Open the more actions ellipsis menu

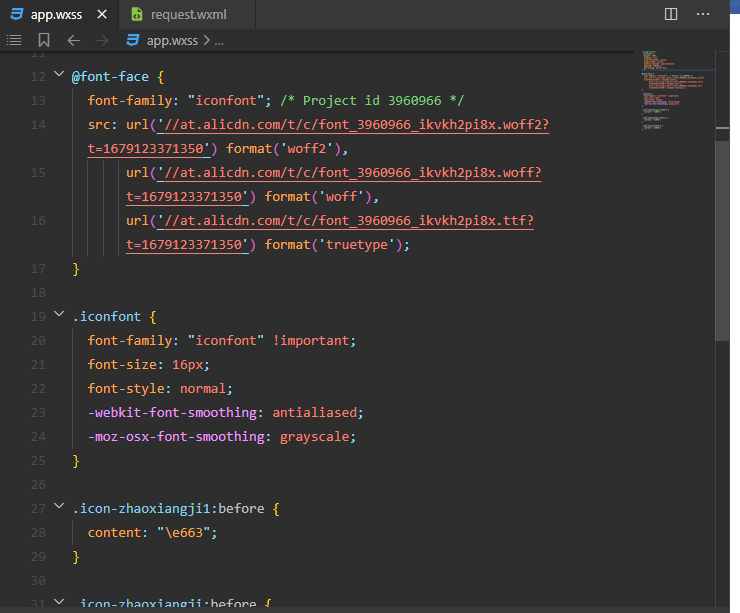pos(703,14)
